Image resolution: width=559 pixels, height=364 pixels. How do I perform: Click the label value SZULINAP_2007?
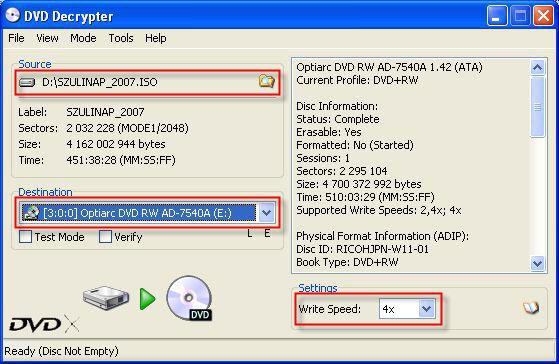105,112
